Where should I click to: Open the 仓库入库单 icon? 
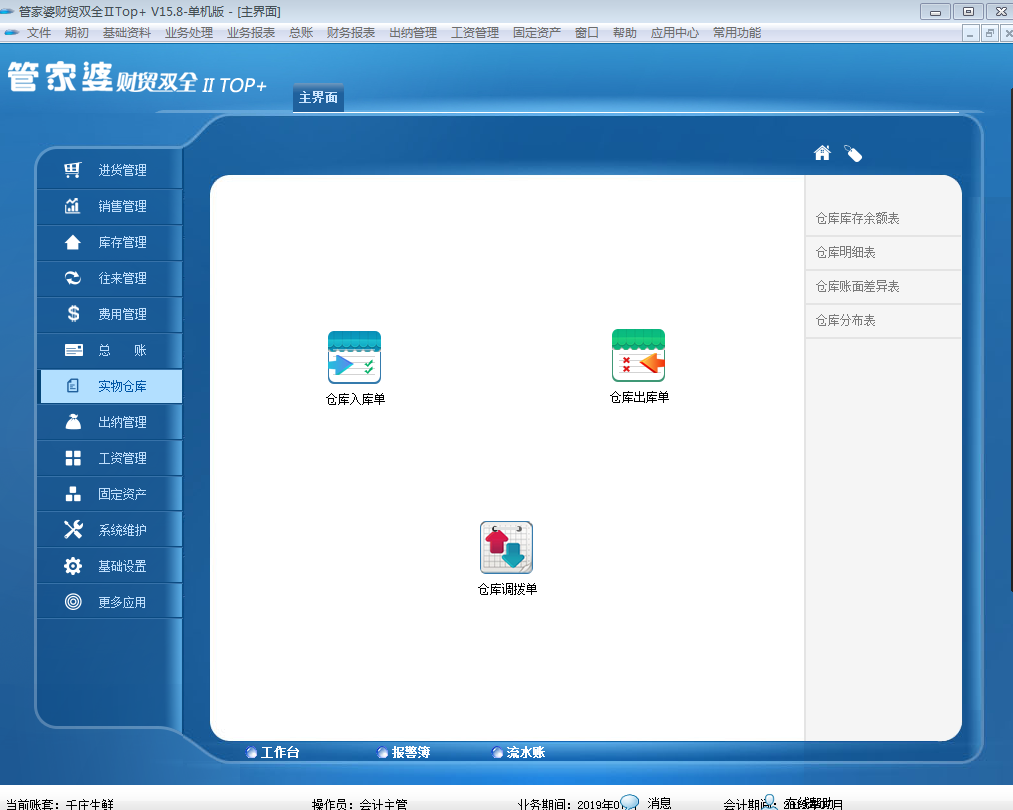(354, 357)
